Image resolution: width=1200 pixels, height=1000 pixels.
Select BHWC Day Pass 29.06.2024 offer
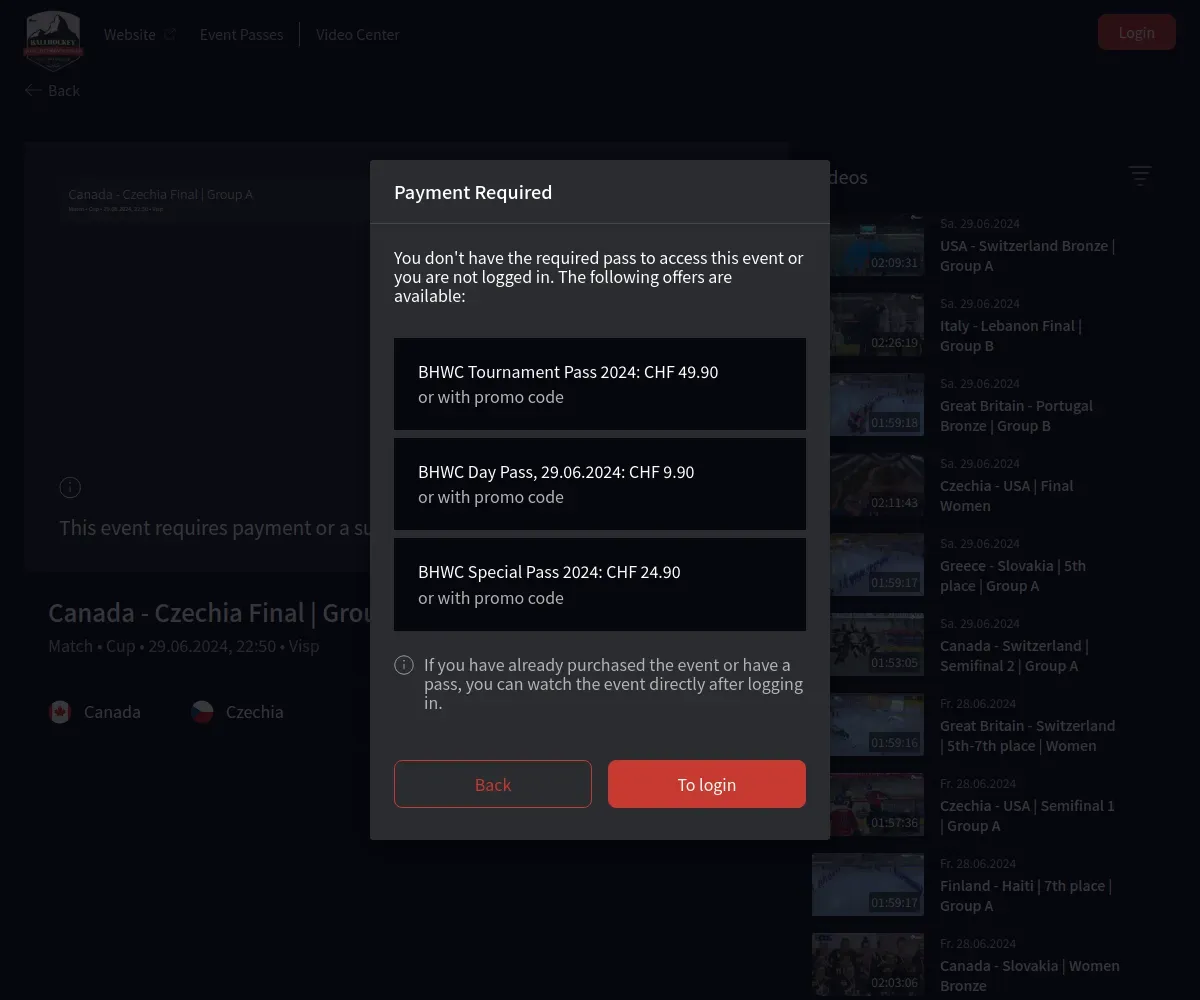point(600,484)
